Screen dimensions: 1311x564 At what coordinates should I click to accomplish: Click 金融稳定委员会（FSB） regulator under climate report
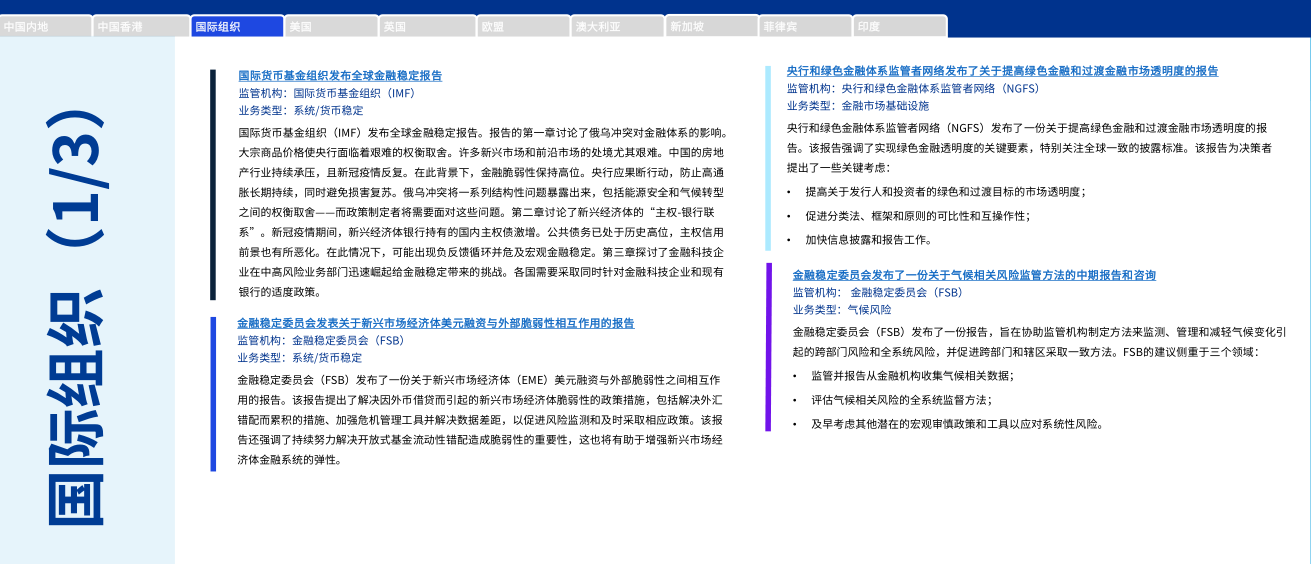point(906,293)
